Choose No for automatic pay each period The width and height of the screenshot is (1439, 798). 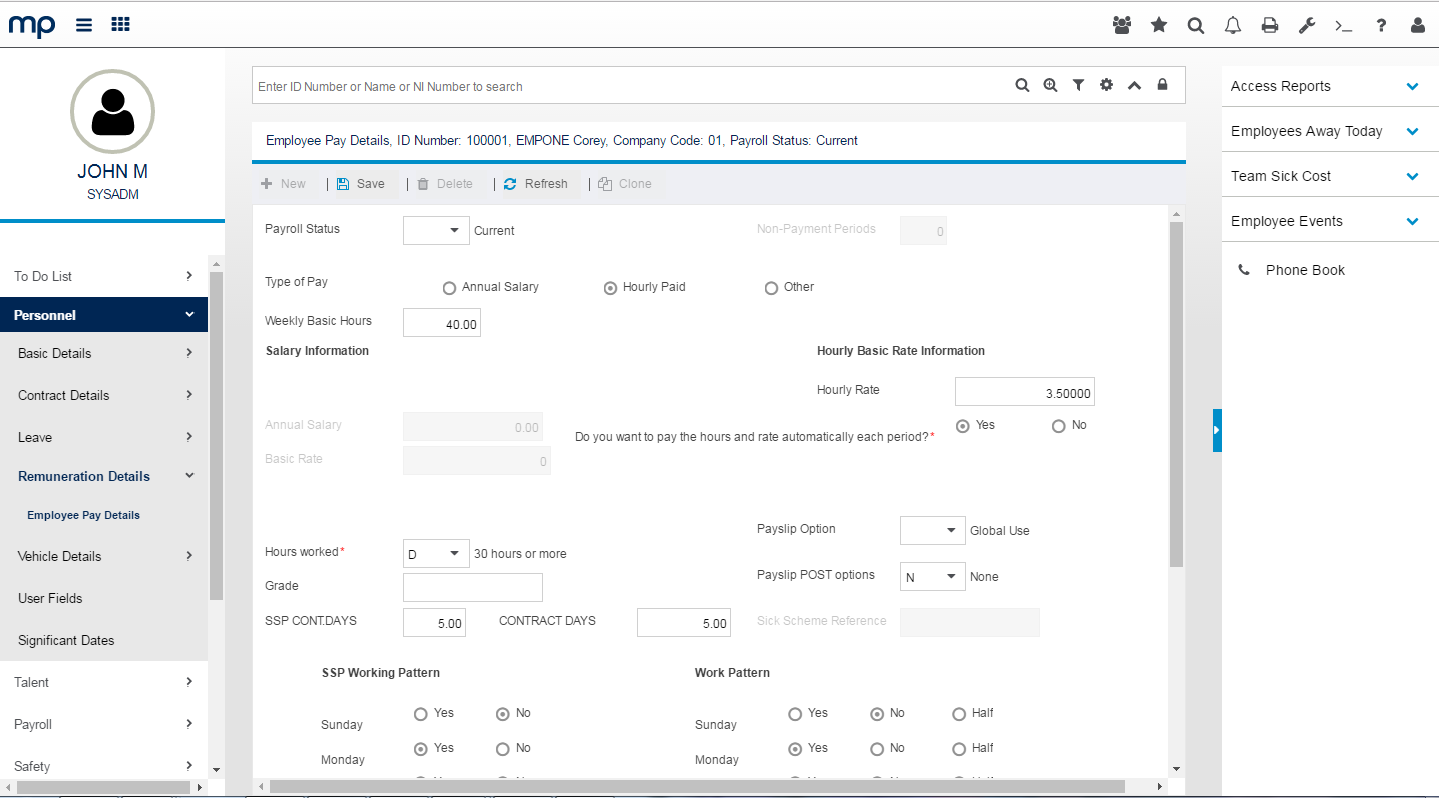click(x=1059, y=426)
